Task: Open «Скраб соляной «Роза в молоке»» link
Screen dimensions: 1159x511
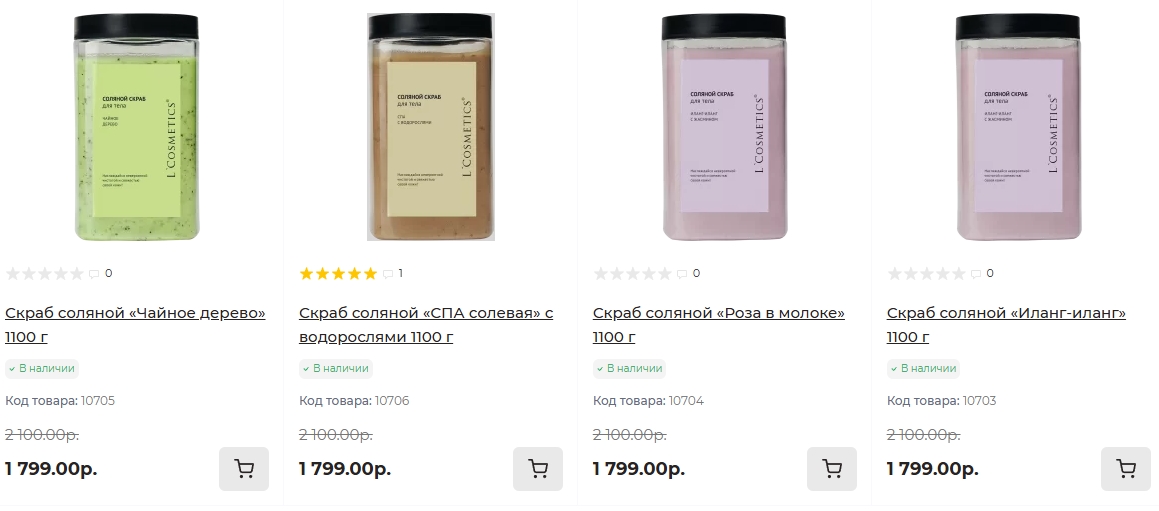Action: click(x=719, y=314)
